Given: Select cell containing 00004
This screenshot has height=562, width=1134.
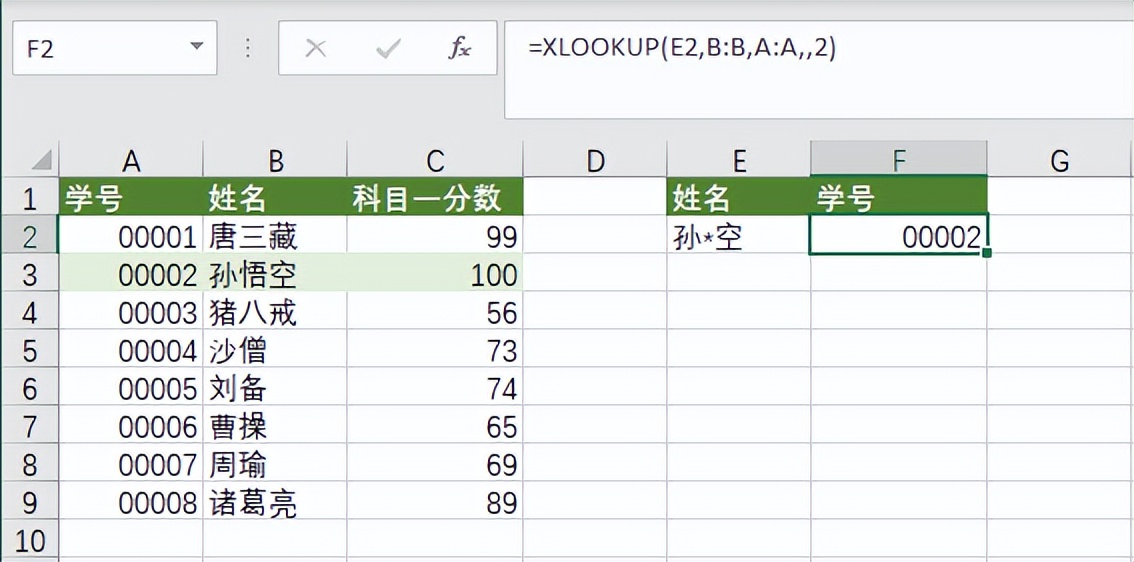Looking at the screenshot, I should (131, 349).
